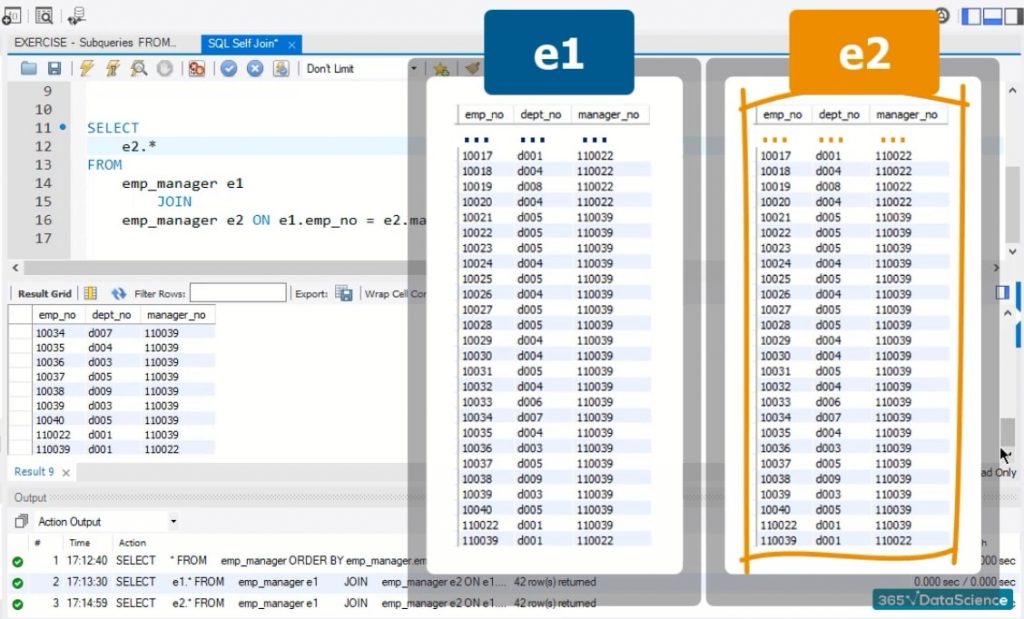The width and height of the screenshot is (1024, 619).
Task: Open the Don't Limit row limit dropdown
Action: coord(413,68)
